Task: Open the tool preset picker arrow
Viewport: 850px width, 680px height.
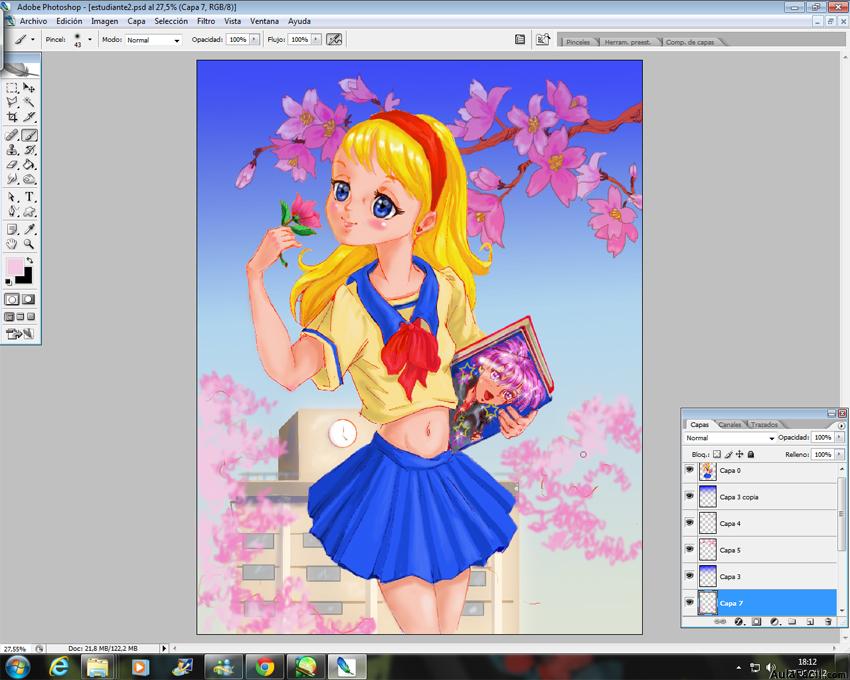Action: pyautogui.click(x=33, y=40)
